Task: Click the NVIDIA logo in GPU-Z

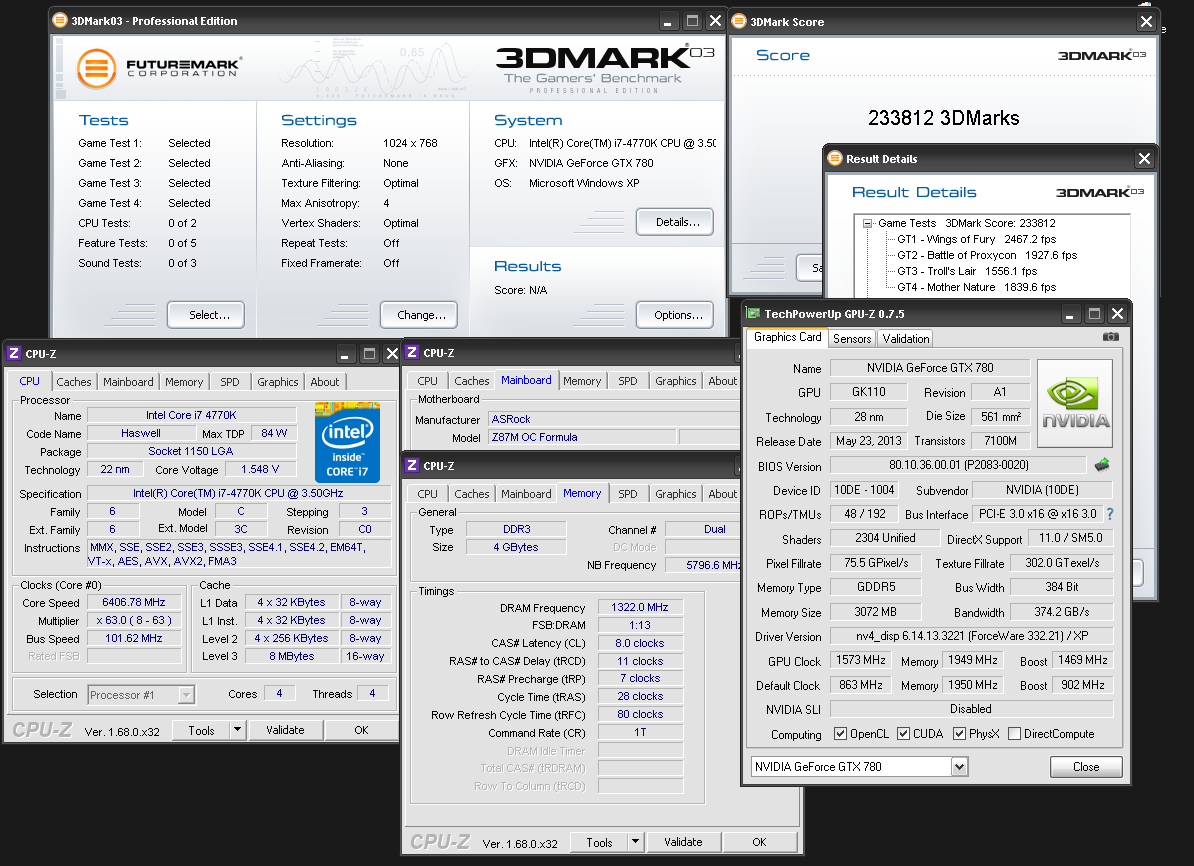Action: click(x=1075, y=404)
